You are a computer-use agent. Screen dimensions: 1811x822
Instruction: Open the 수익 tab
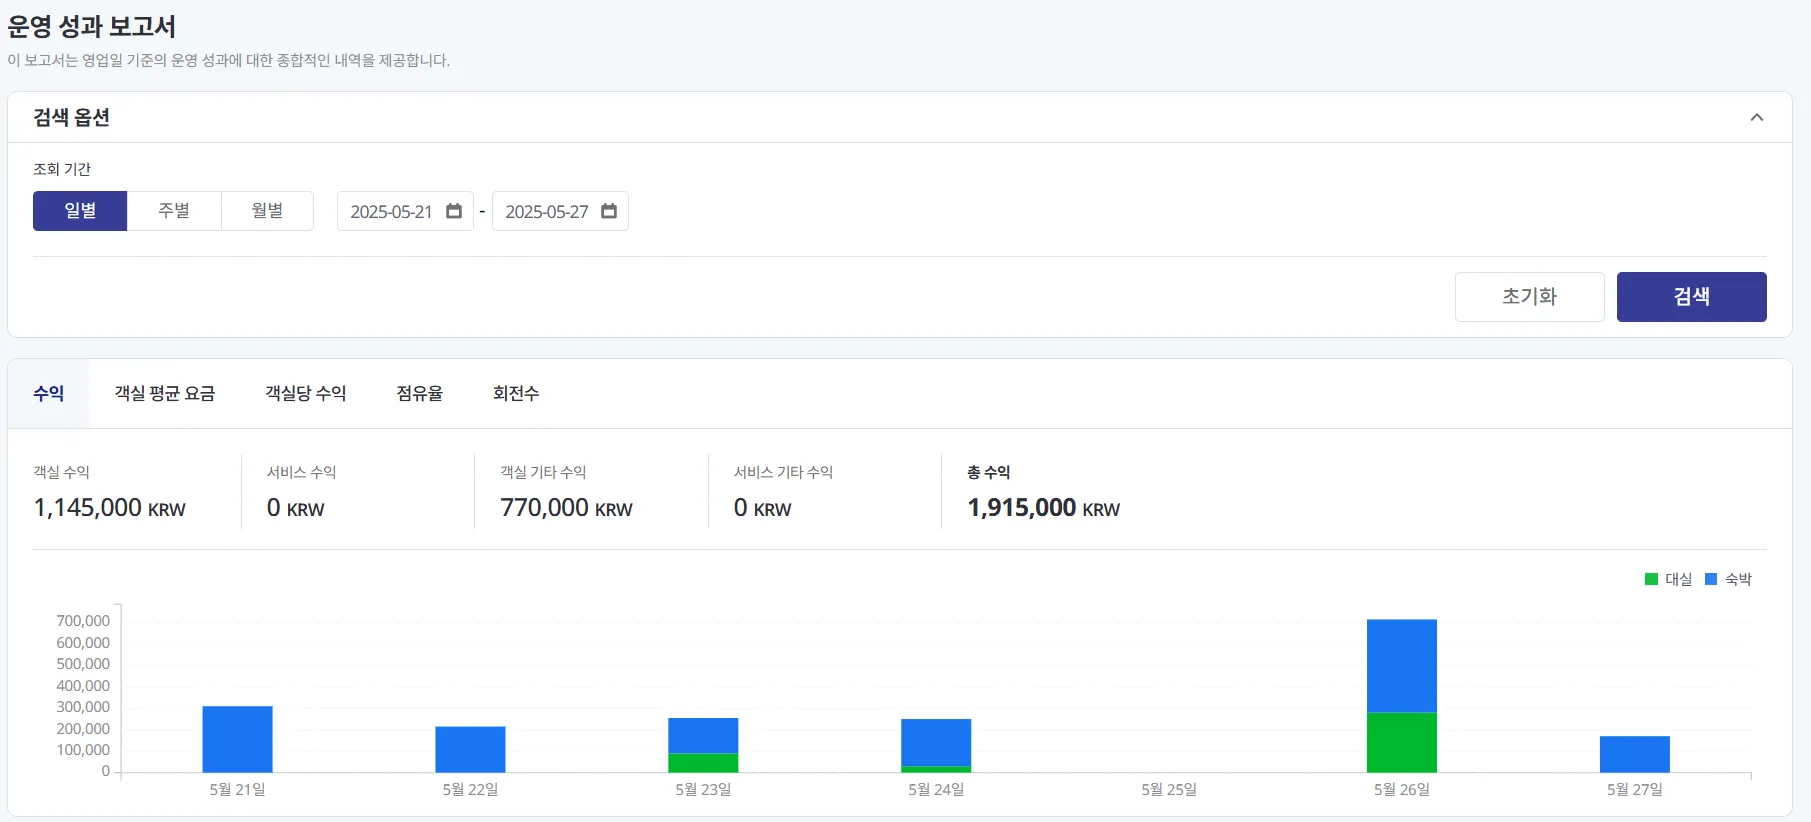pyautogui.click(x=49, y=394)
